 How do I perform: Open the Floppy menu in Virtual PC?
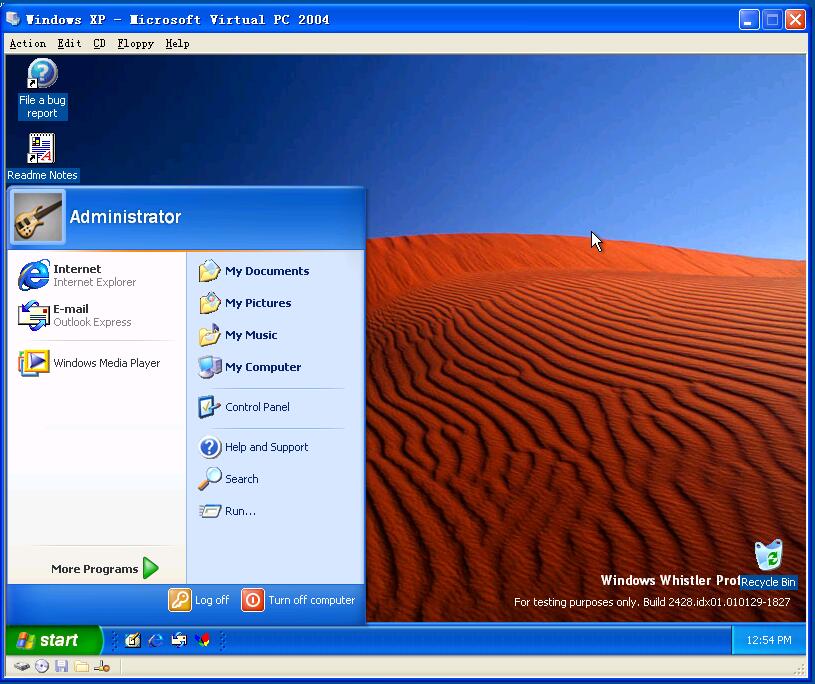tap(135, 44)
